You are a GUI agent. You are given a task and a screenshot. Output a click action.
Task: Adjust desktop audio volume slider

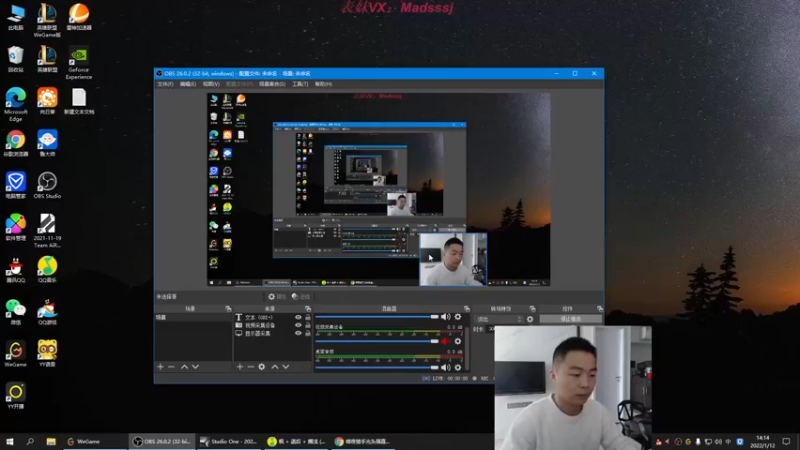coord(377,367)
